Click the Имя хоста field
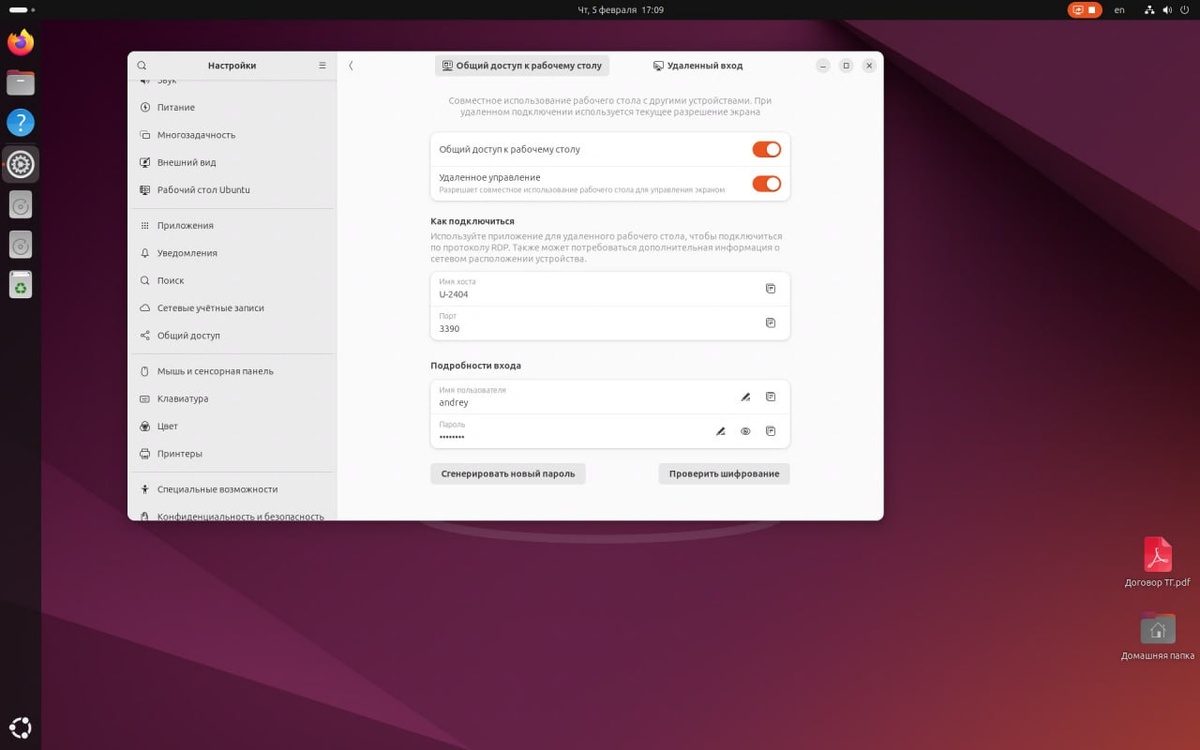This screenshot has height=750, width=1200. [x=610, y=289]
